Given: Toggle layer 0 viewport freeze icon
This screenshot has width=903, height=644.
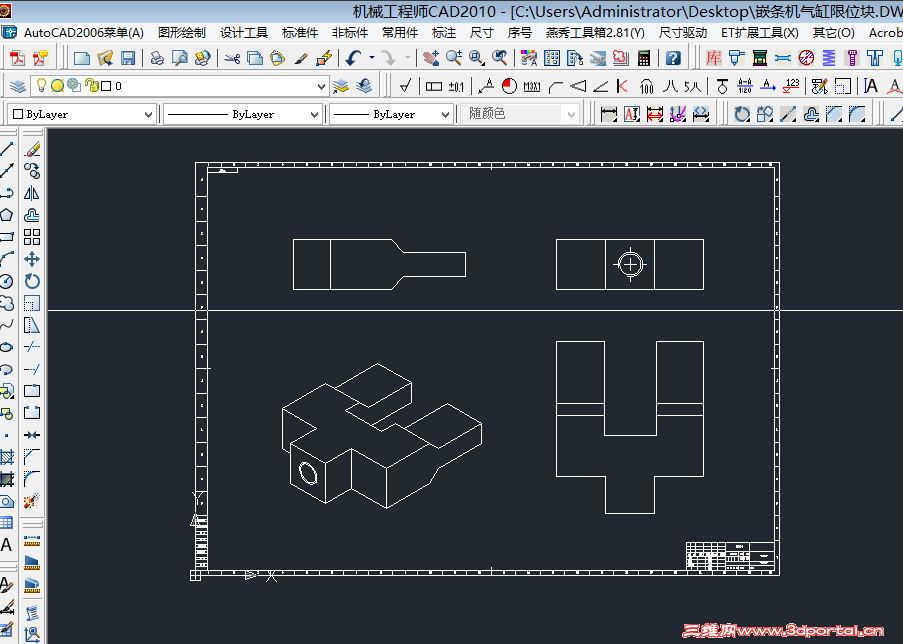Looking at the screenshot, I should click(x=74, y=85).
